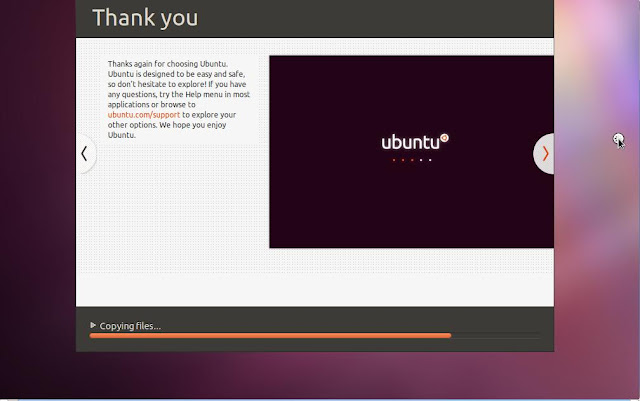Go back to the previous slide arrow
The width and height of the screenshot is (640, 401).
click(x=85, y=154)
